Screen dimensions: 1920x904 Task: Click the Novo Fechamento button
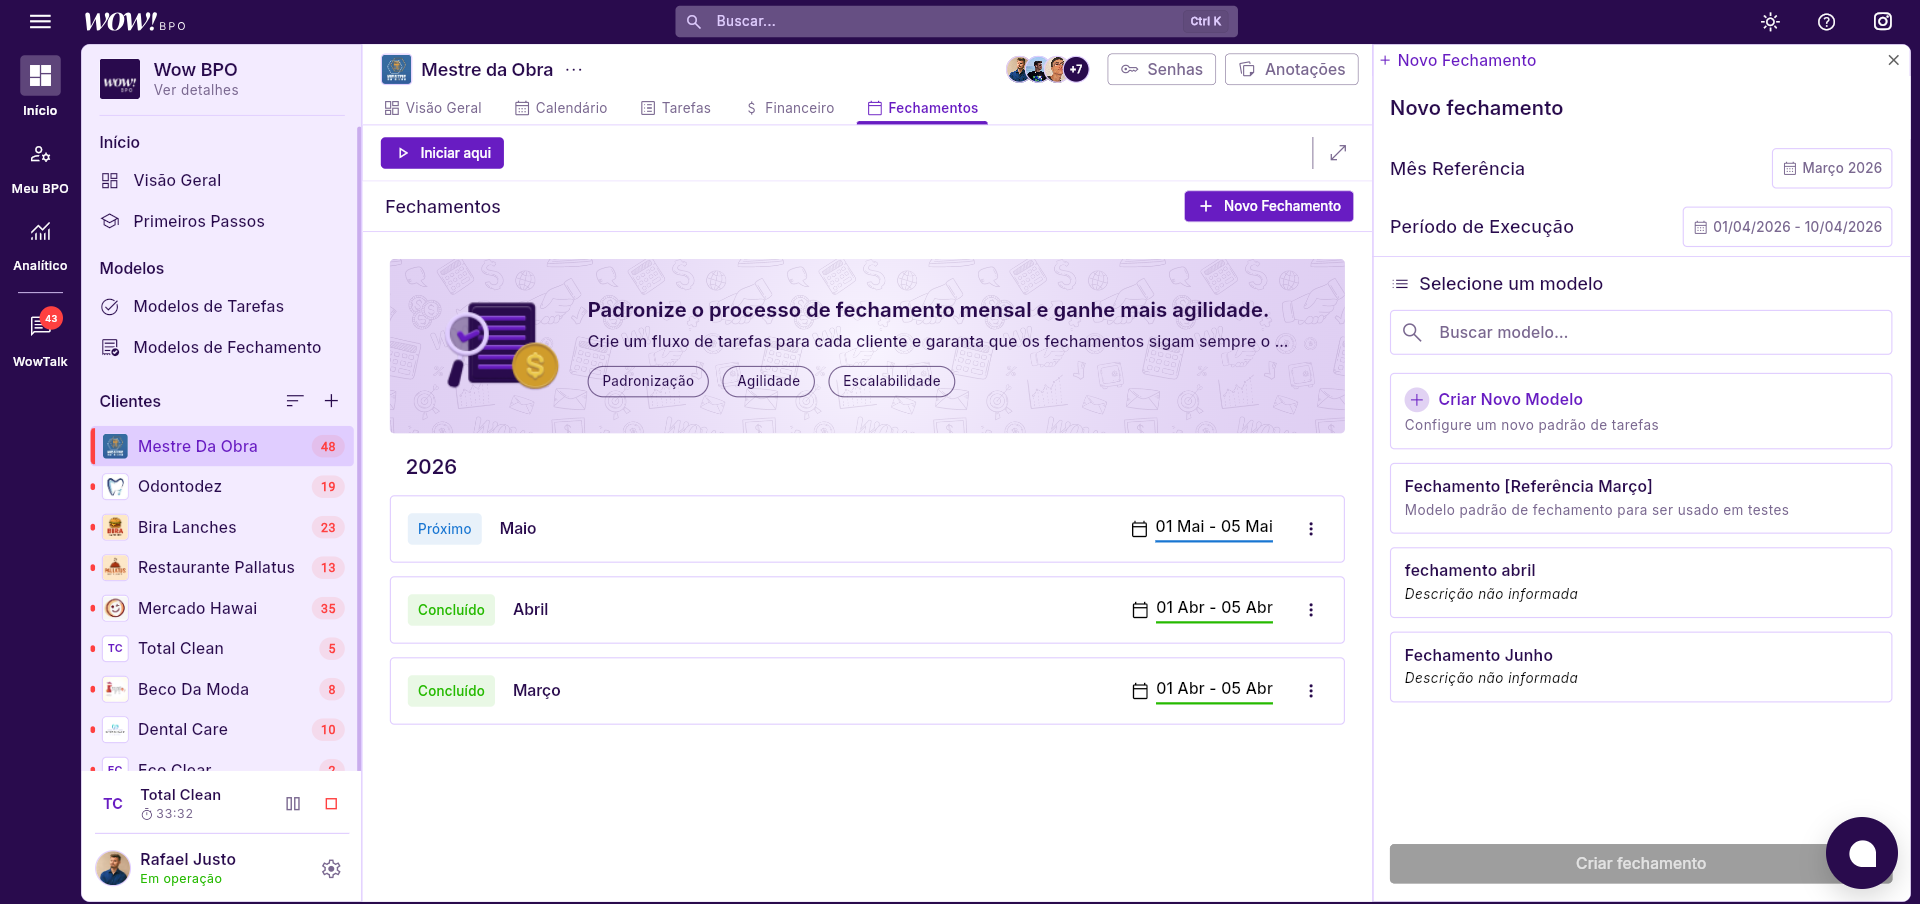tap(1268, 206)
